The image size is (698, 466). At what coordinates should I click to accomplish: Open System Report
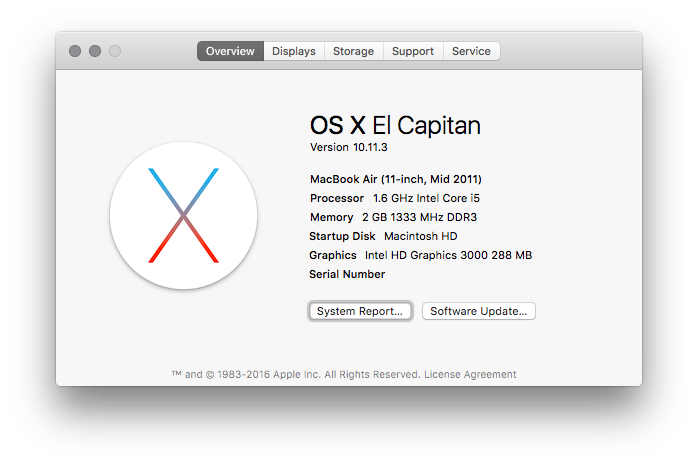coord(360,311)
